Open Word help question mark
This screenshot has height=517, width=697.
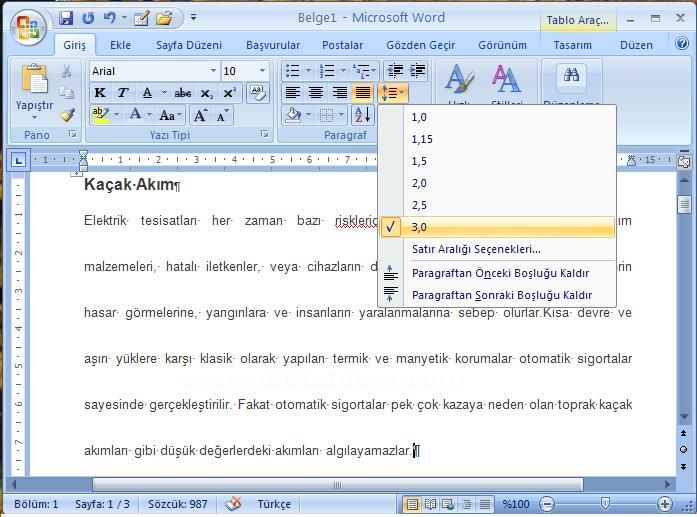[x=681, y=43]
